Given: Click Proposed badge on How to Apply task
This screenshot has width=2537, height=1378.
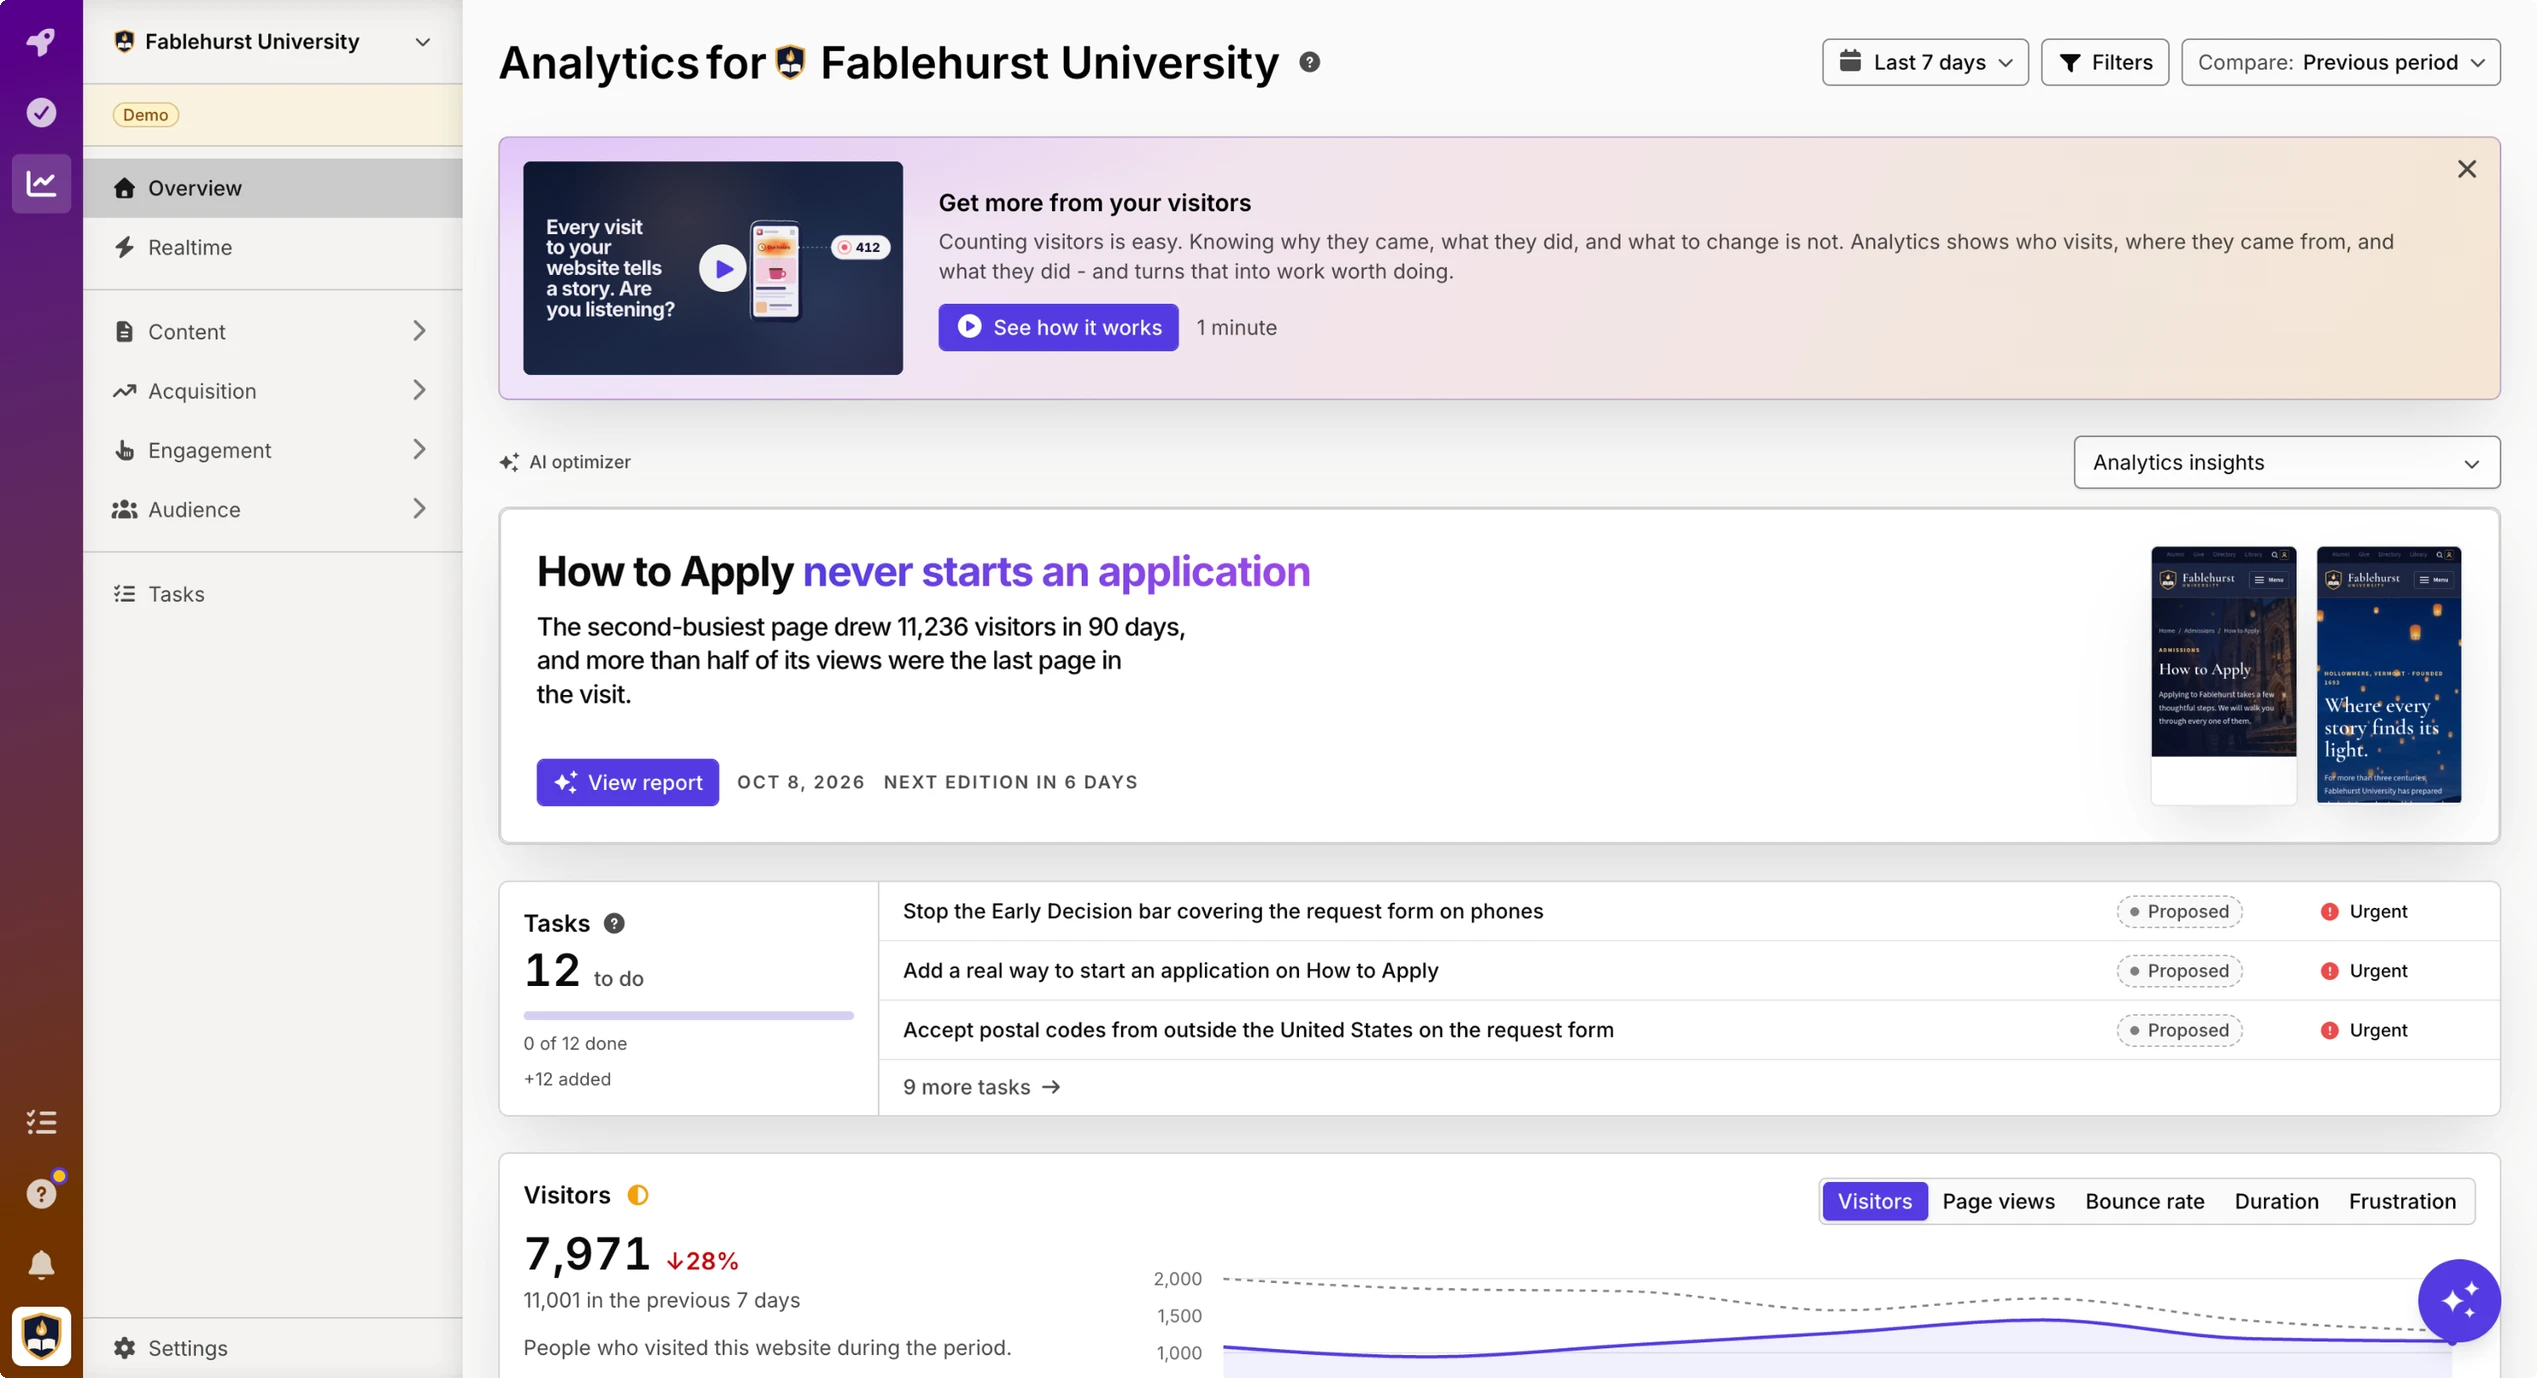Looking at the screenshot, I should [x=2179, y=970].
